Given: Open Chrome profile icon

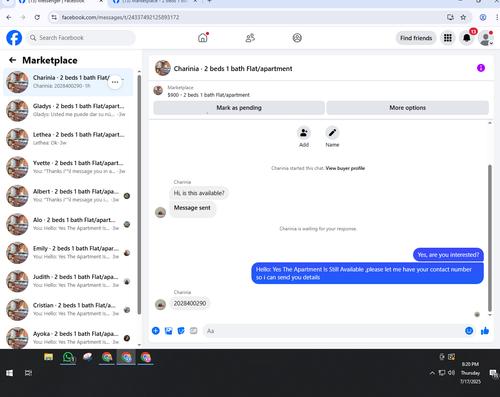Looking at the screenshot, I should pos(483,17).
